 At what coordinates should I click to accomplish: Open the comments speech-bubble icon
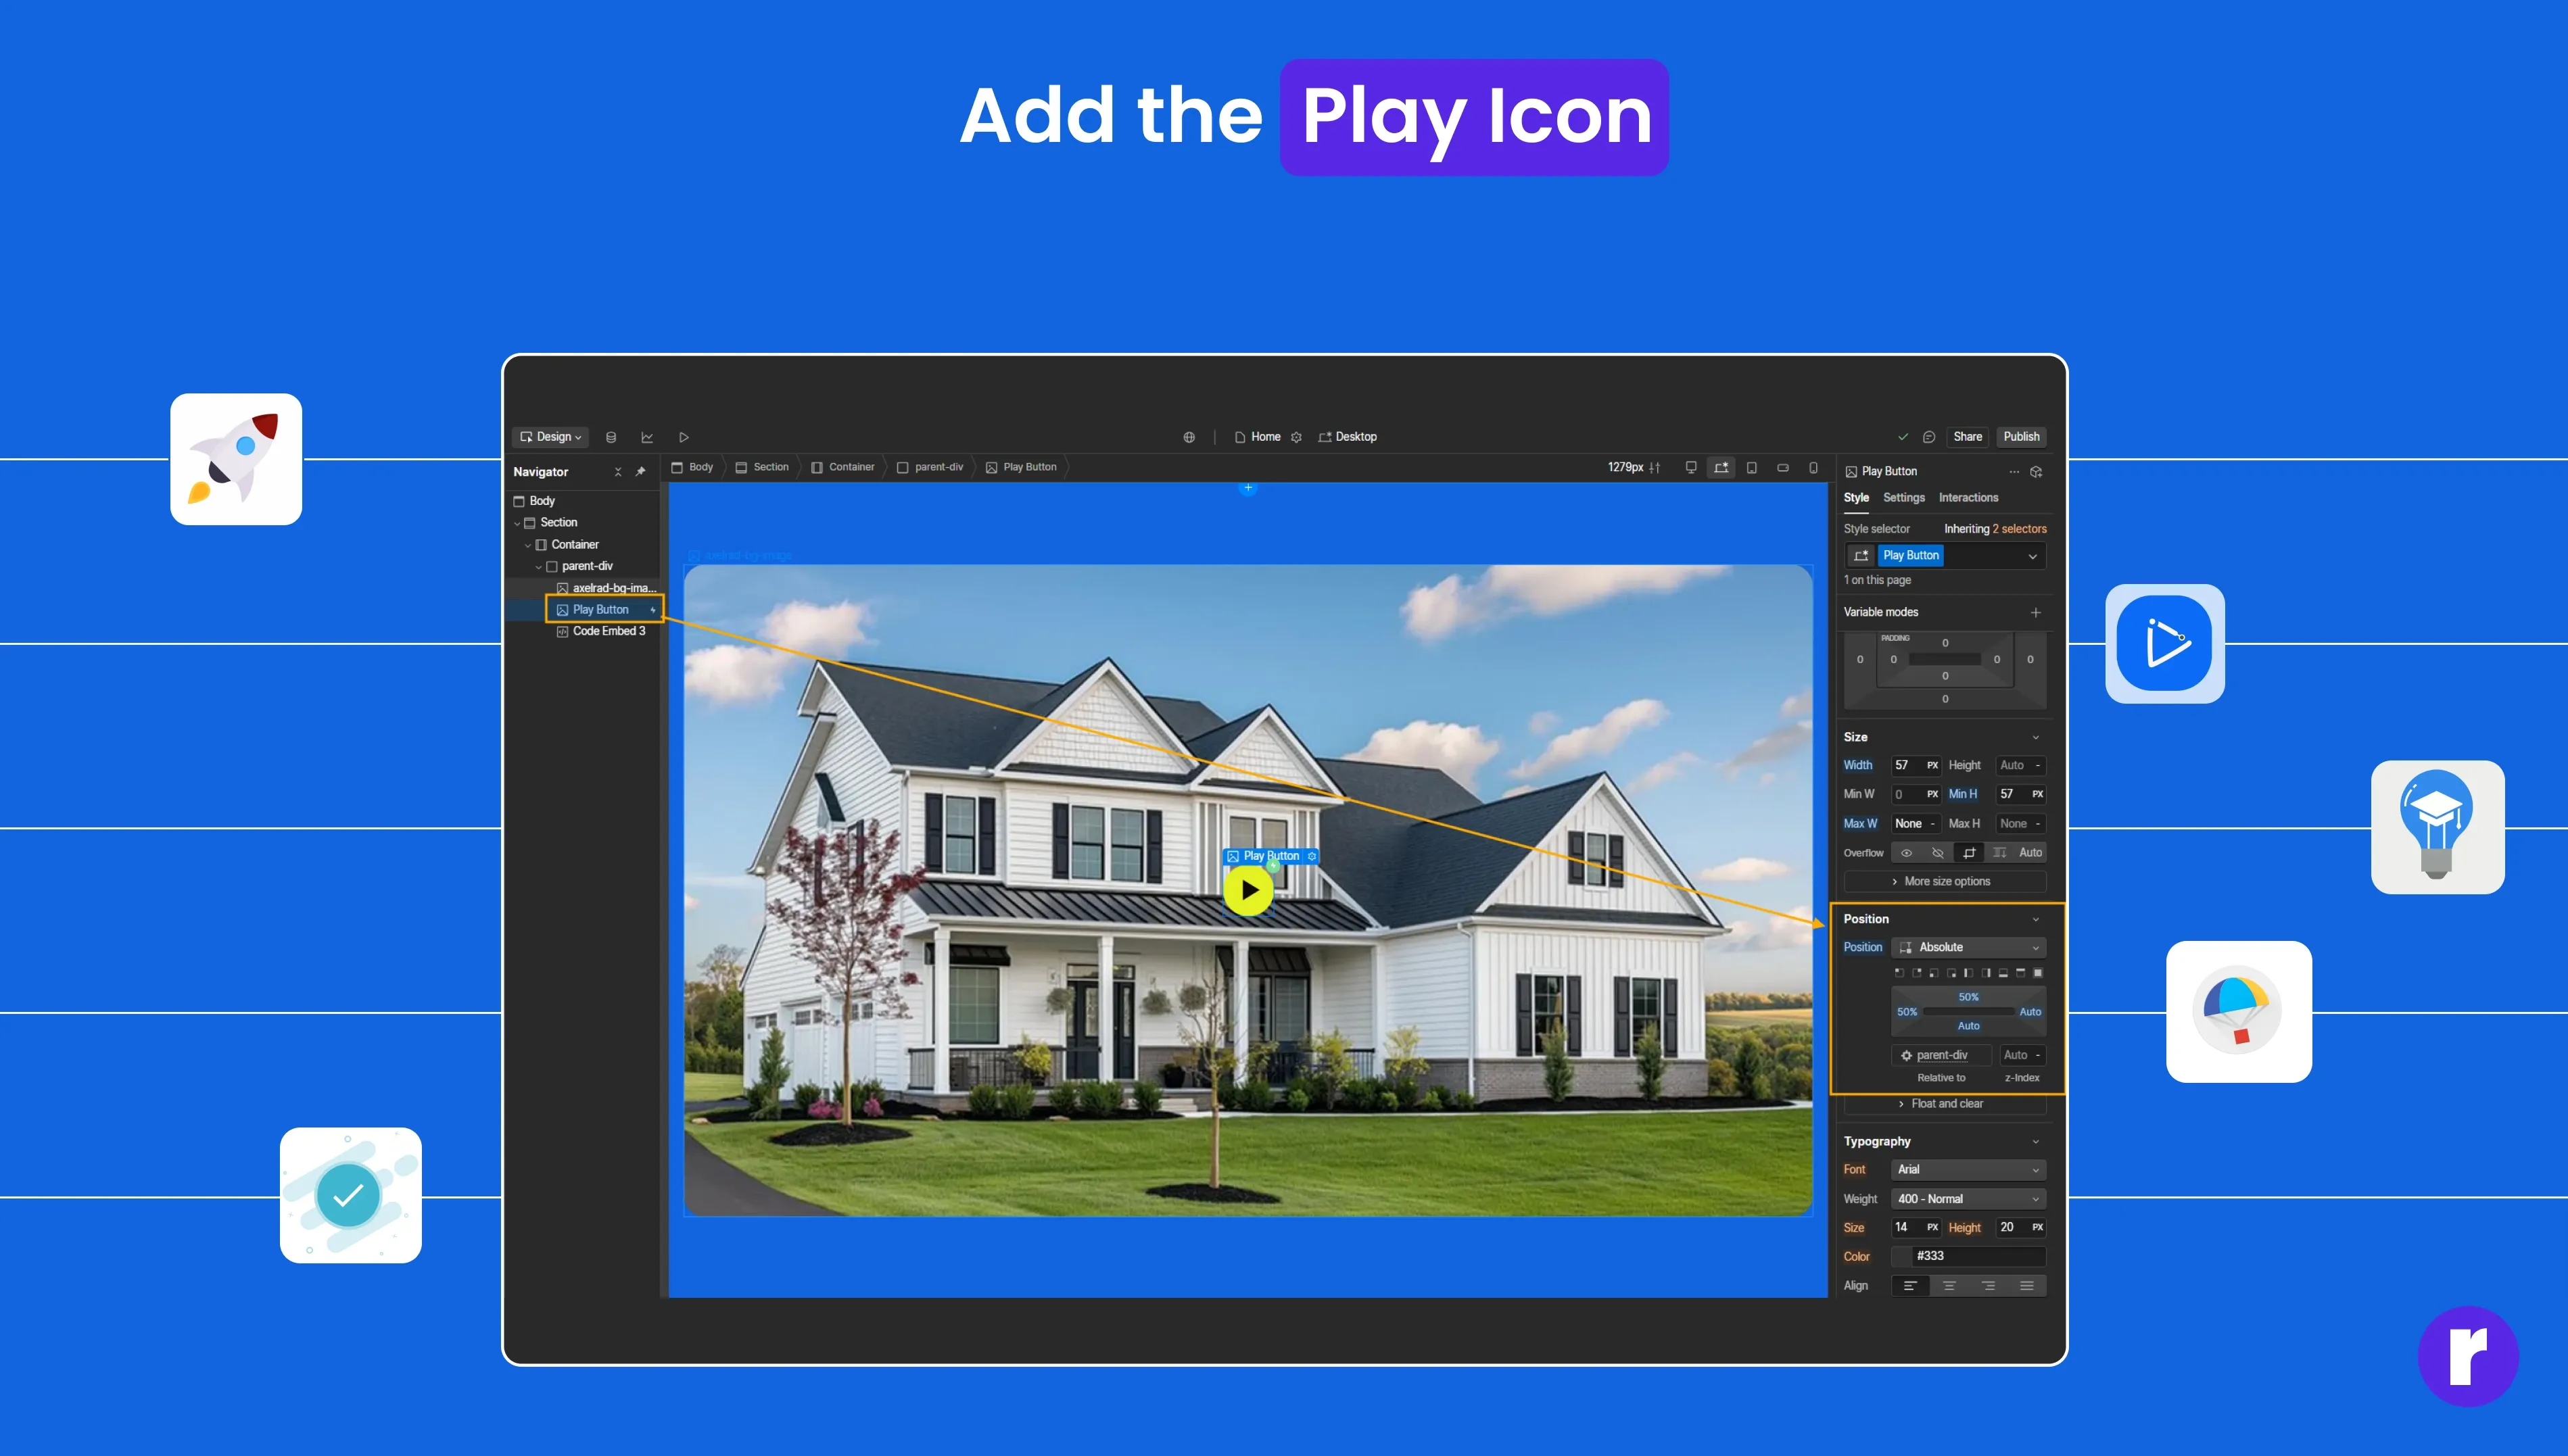tap(1929, 437)
